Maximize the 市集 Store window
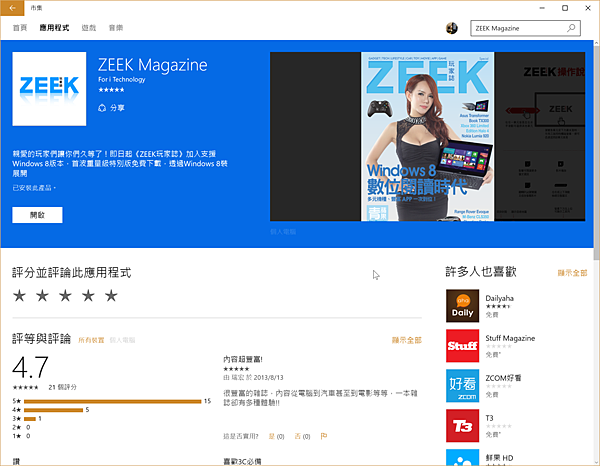The width and height of the screenshot is (600, 466). 565,8
